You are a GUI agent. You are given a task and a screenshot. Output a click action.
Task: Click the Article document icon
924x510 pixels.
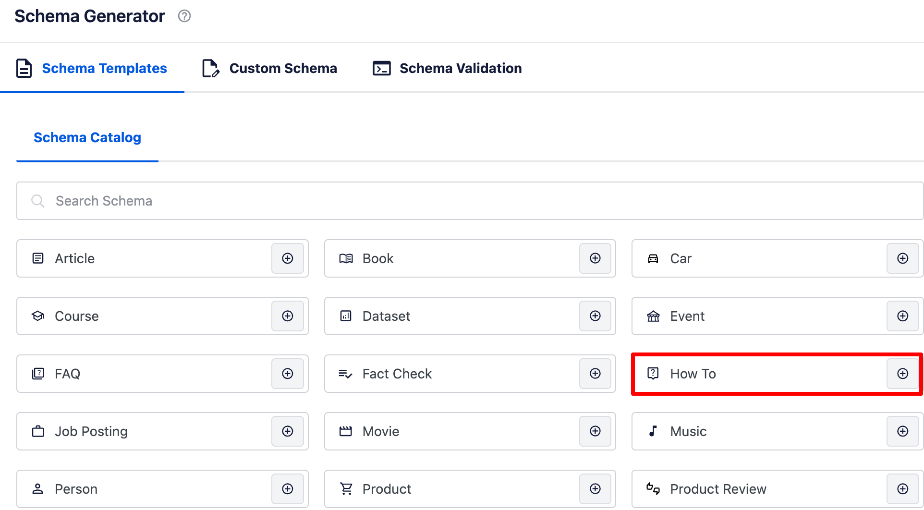tap(38, 258)
